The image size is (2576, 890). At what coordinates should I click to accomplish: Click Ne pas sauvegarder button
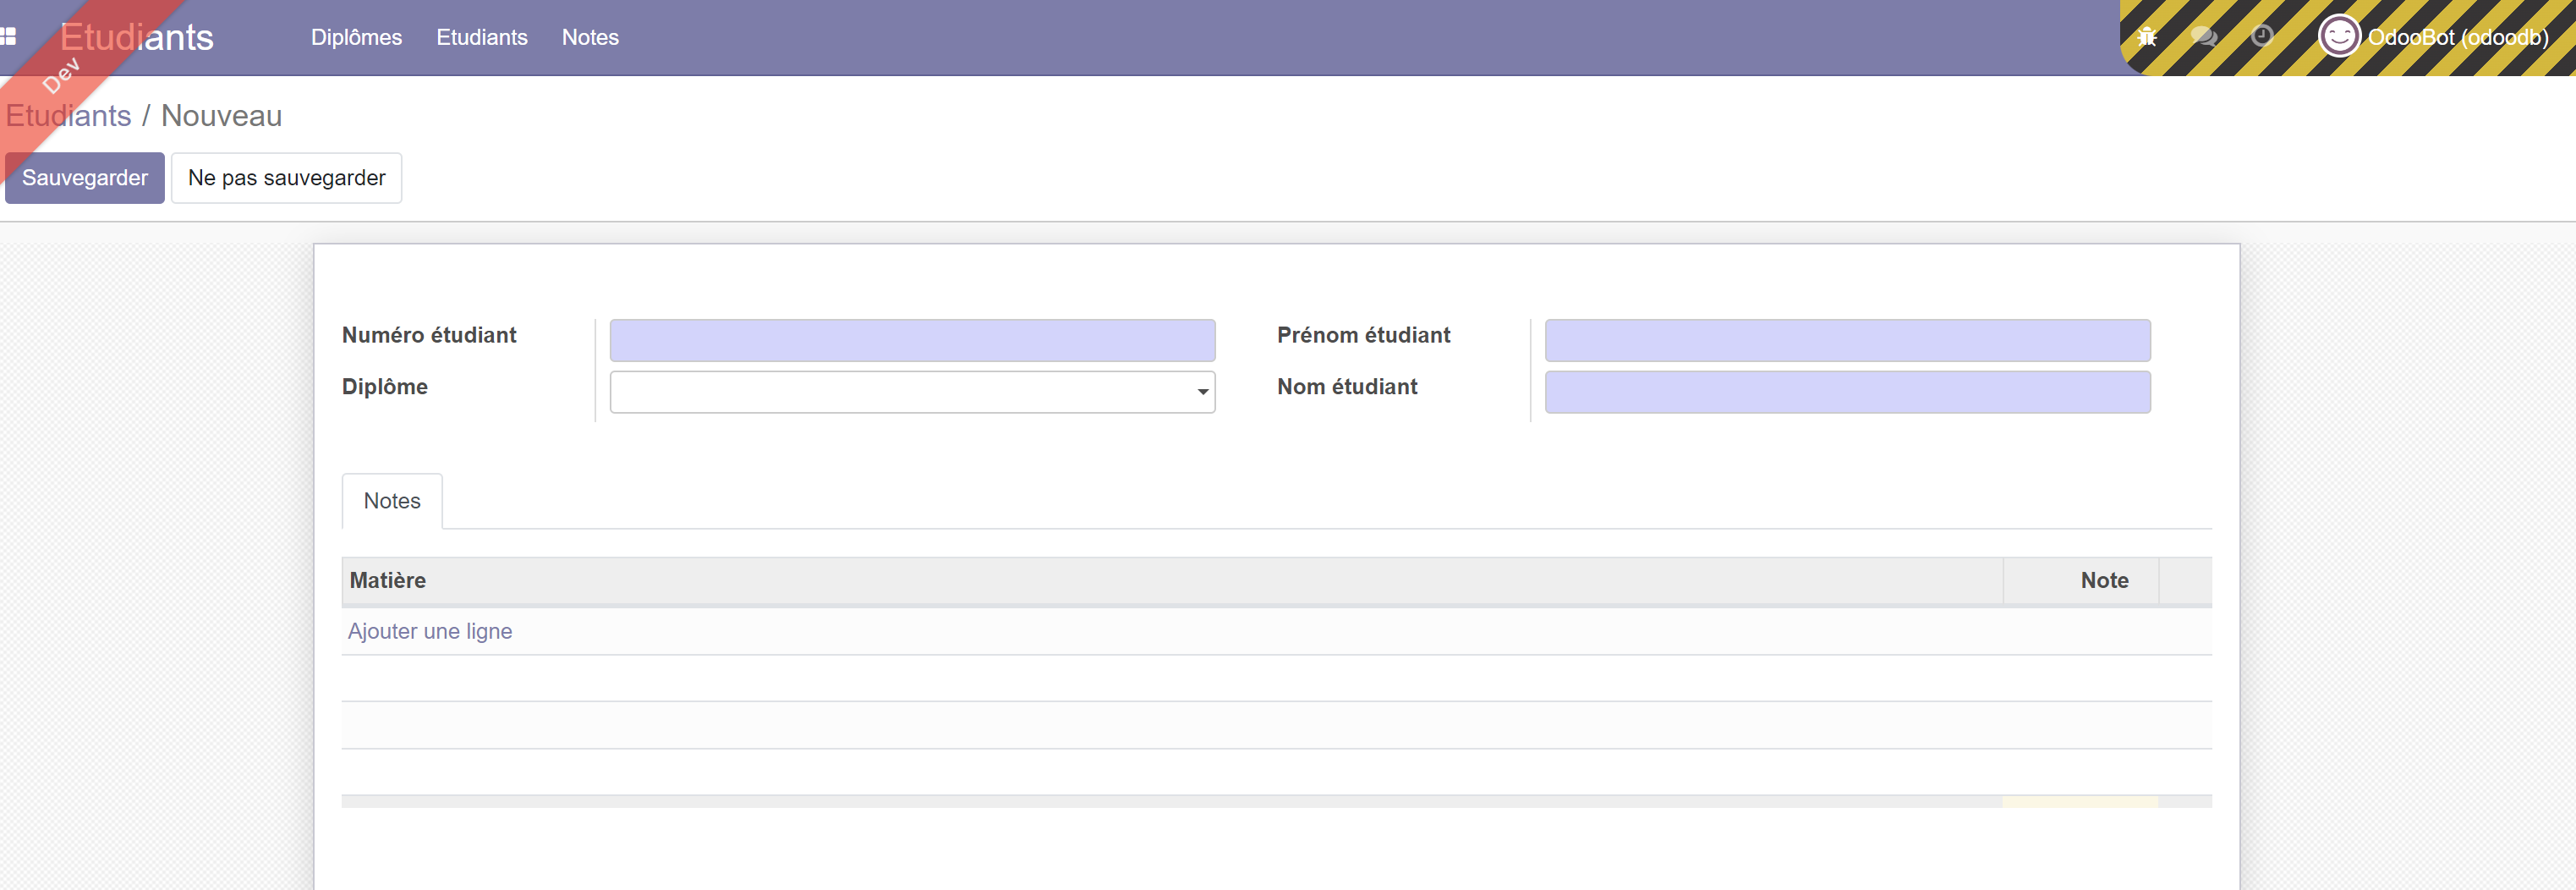pos(286,178)
